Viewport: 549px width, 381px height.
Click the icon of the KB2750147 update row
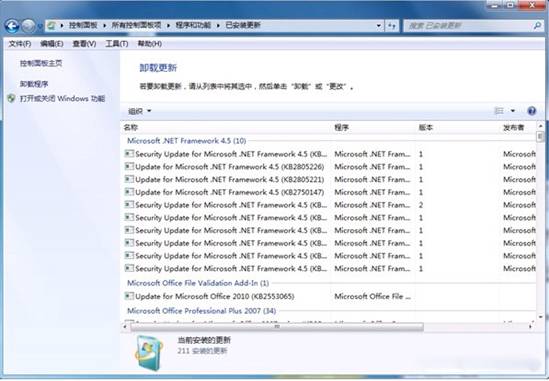(129, 192)
